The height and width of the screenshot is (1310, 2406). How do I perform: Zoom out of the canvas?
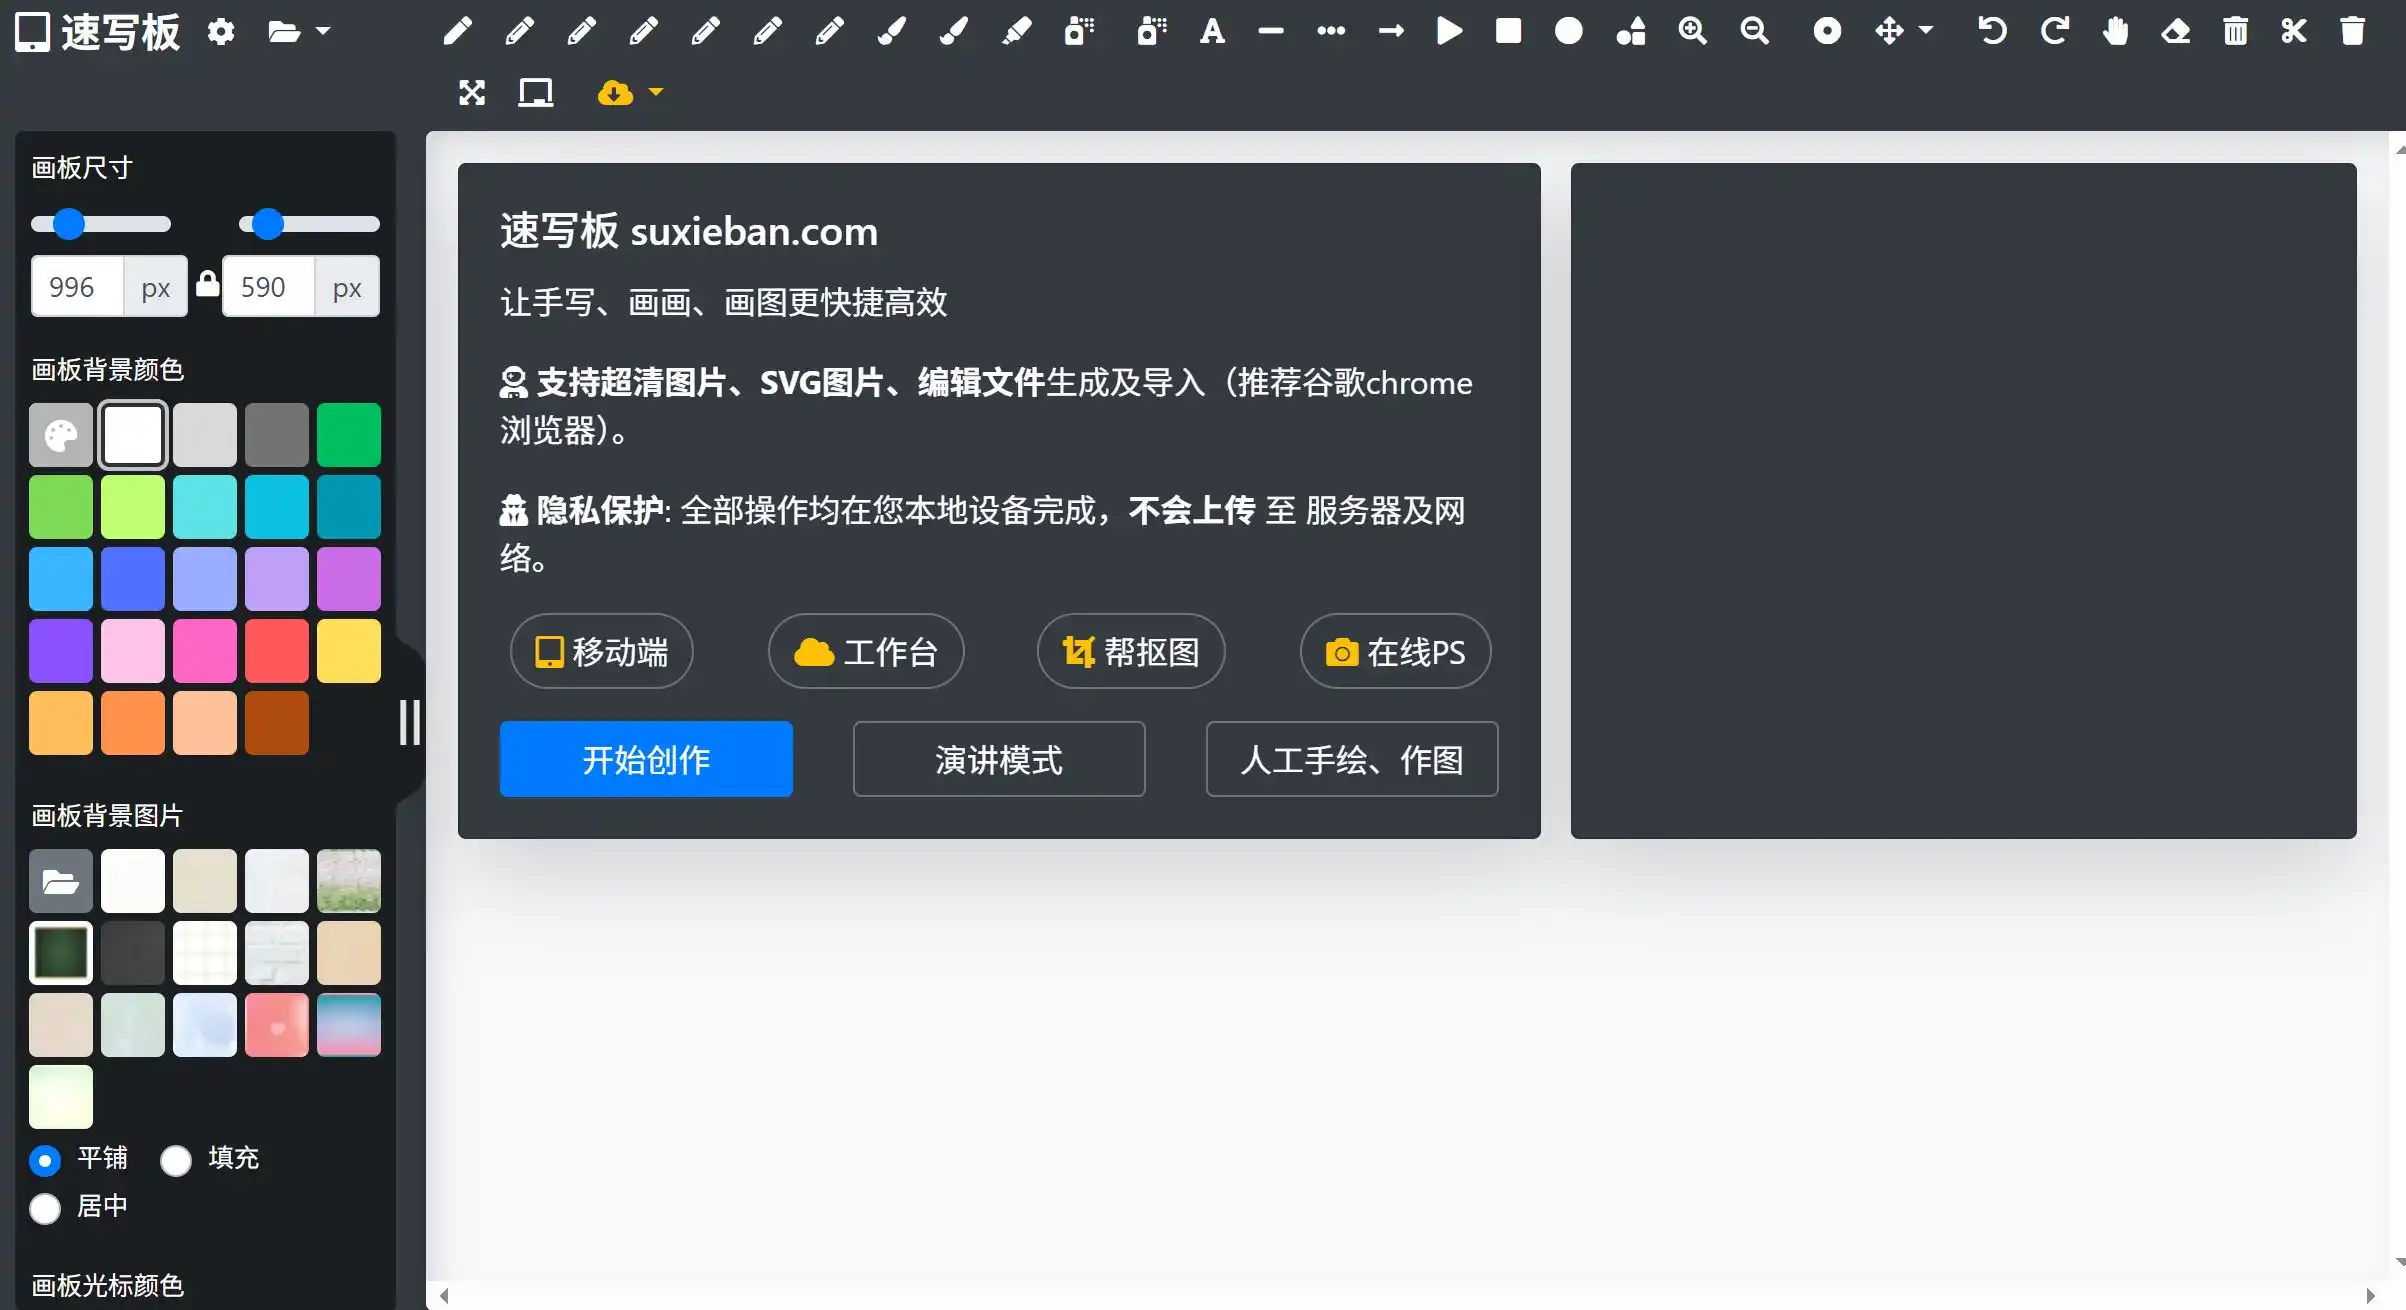click(x=1754, y=31)
